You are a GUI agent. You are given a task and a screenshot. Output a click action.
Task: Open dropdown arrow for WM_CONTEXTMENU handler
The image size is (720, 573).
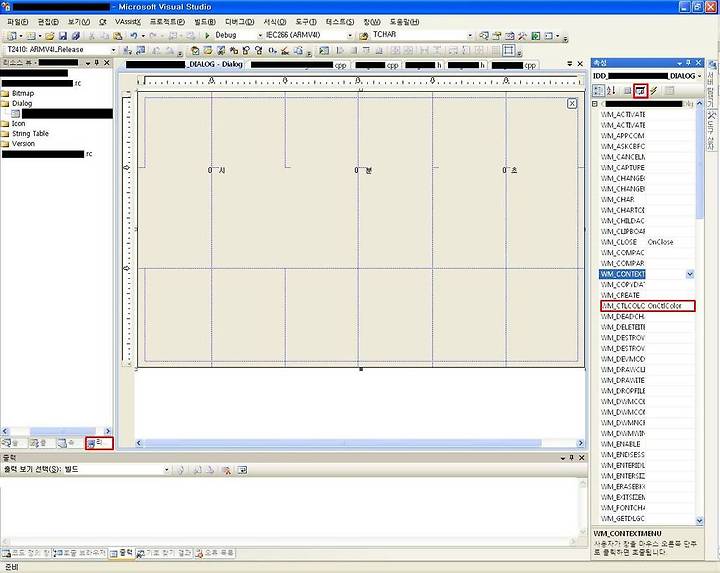(690, 274)
